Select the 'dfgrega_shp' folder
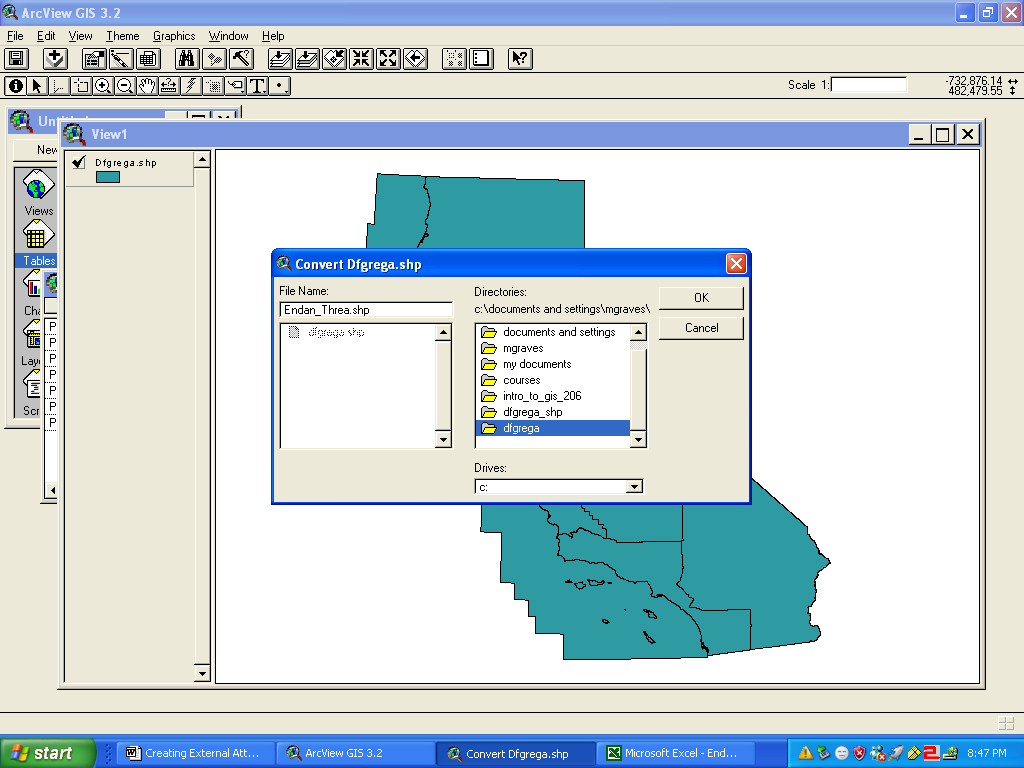Image resolution: width=1024 pixels, height=768 pixels. coord(552,412)
